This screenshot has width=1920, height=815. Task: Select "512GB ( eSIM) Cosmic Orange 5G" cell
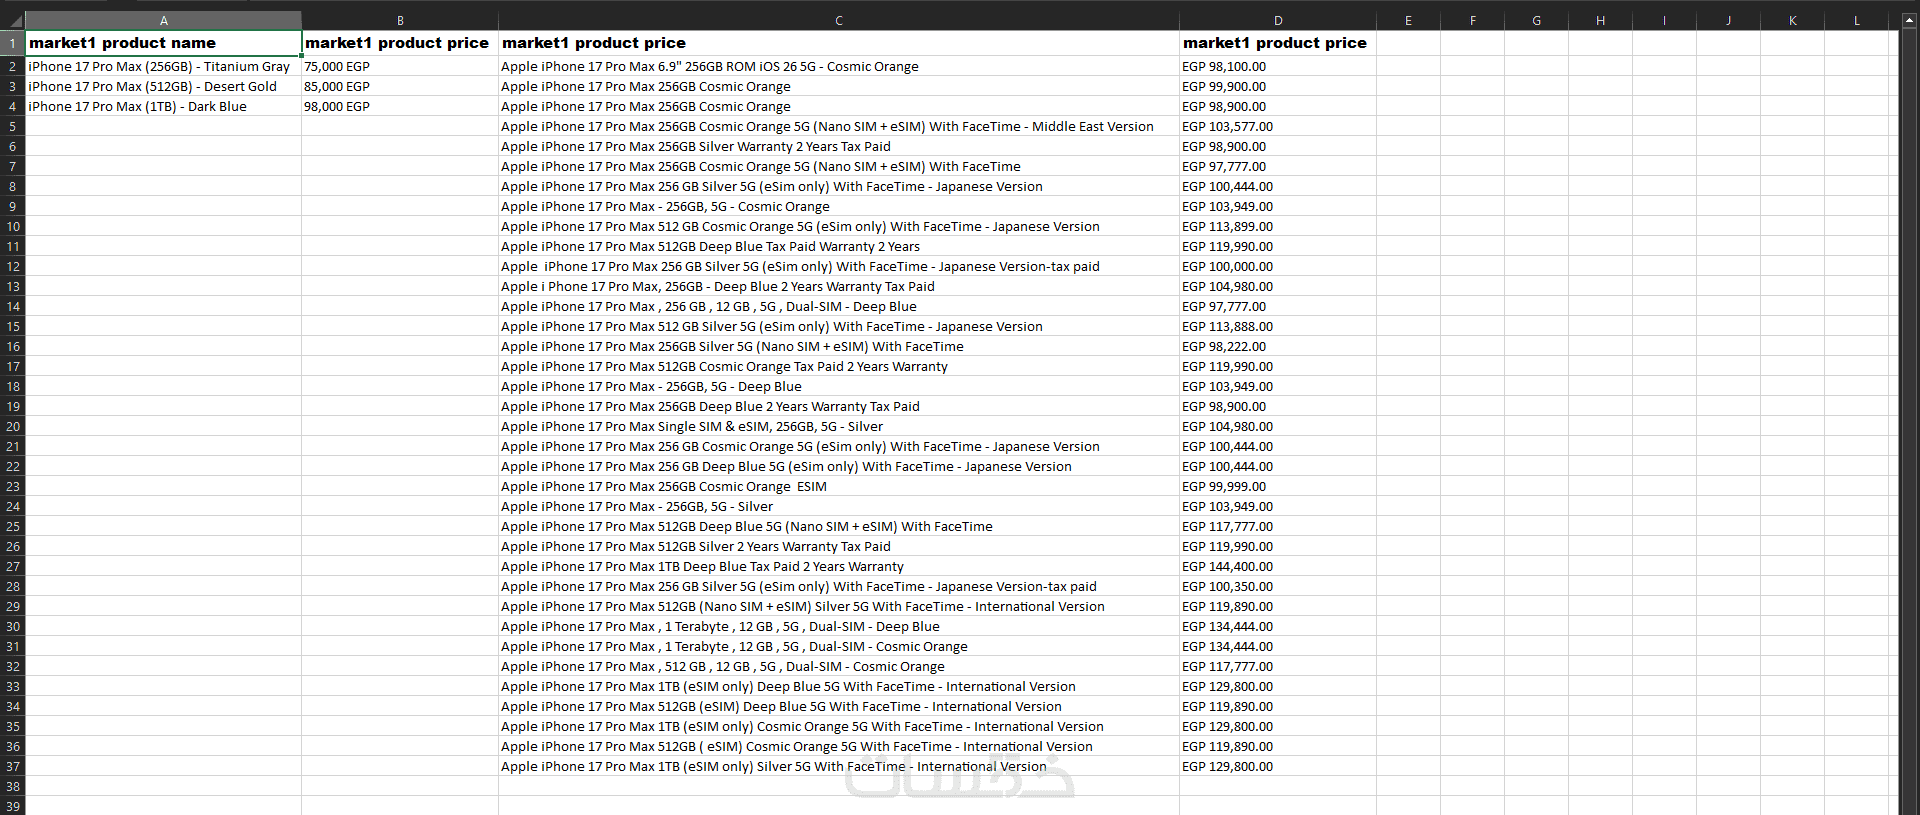(x=839, y=746)
